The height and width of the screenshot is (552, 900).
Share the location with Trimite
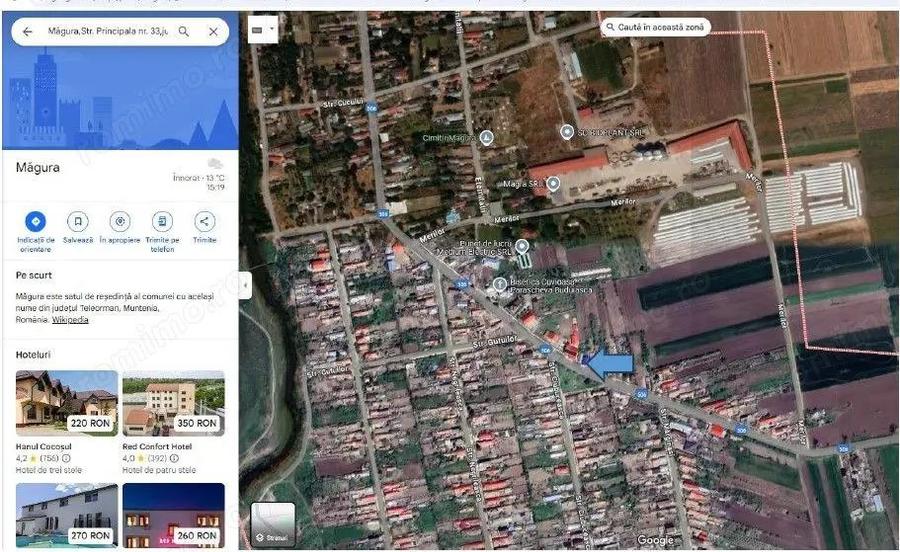(204, 222)
